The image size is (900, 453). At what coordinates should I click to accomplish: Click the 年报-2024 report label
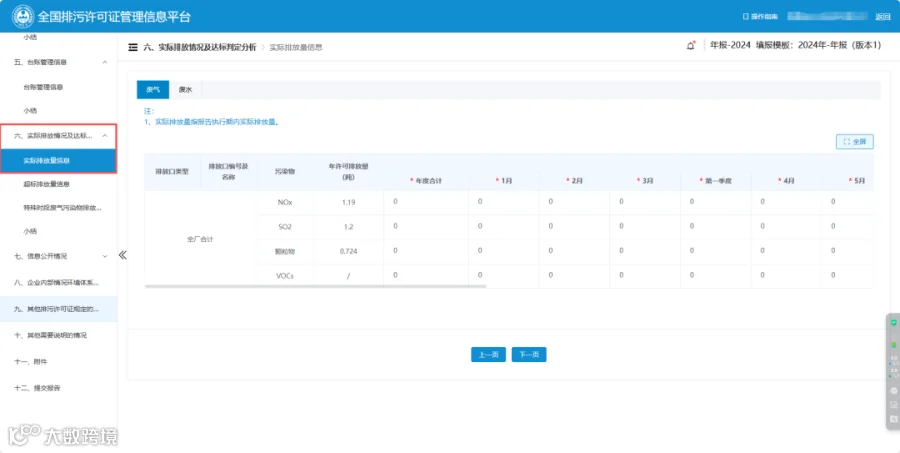pos(730,45)
